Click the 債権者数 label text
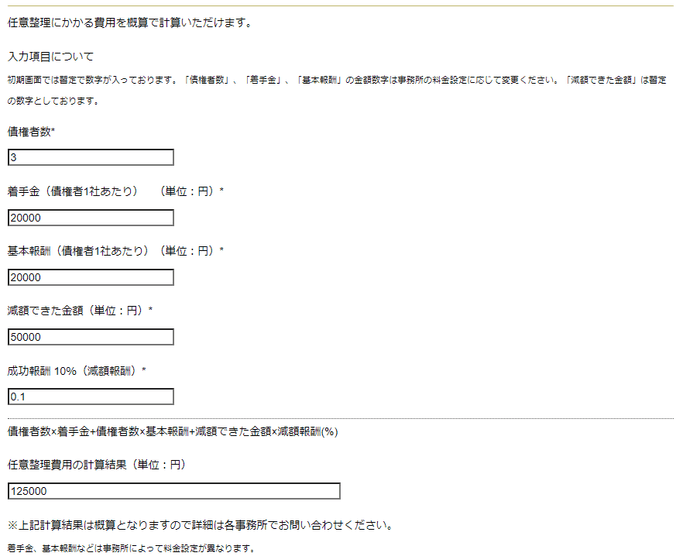The width and height of the screenshot is (700, 560). pos(28,132)
